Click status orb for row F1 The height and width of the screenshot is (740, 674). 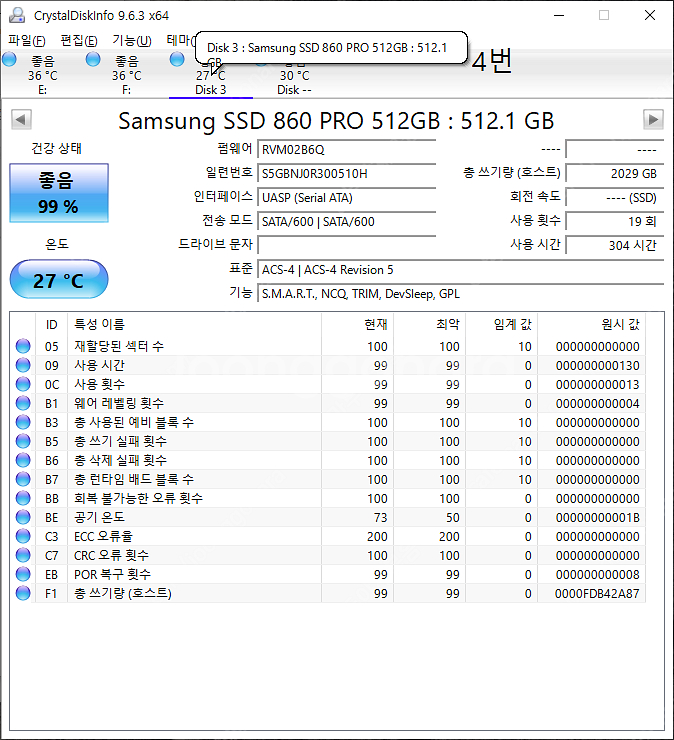[23, 593]
